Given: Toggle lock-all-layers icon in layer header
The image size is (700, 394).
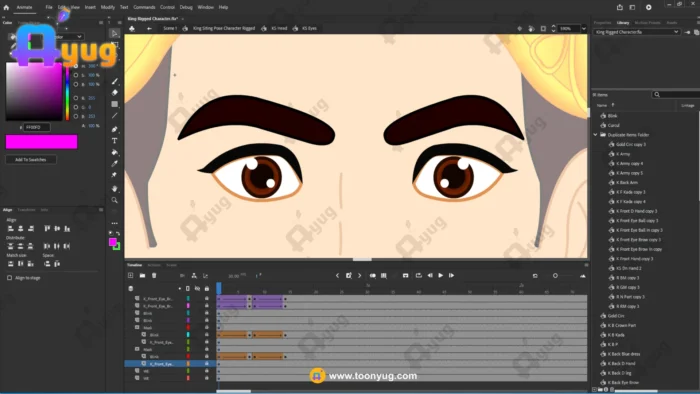Looking at the screenshot, I should pos(207,289).
